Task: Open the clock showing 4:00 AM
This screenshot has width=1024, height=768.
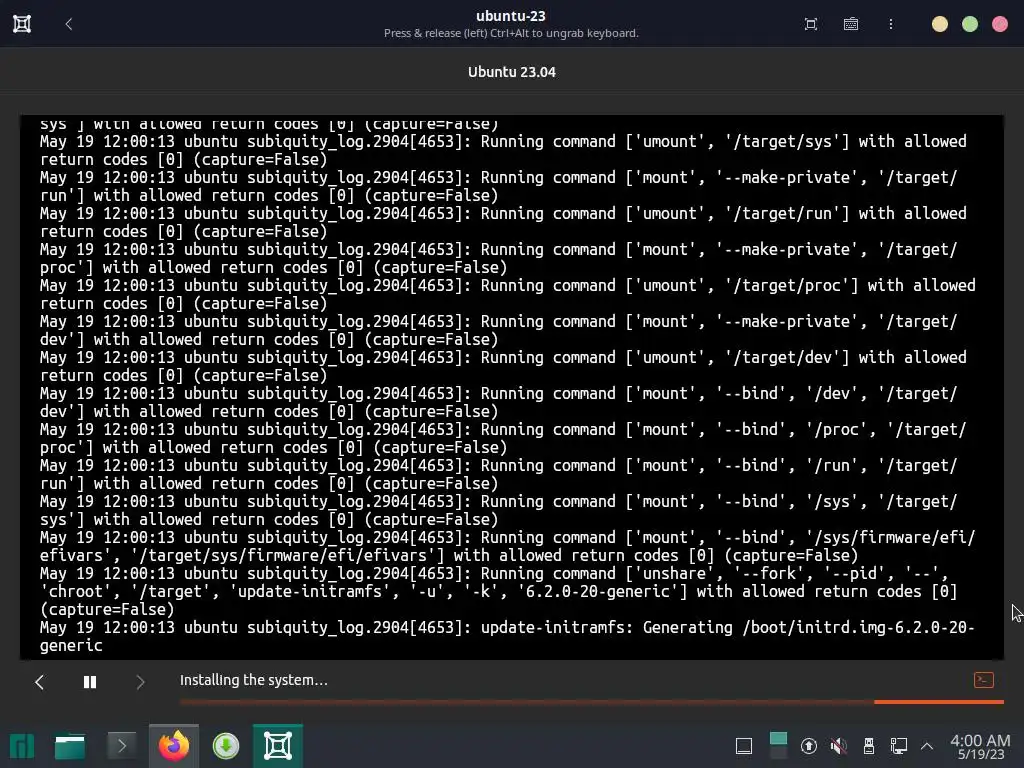Action: [980, 746]
